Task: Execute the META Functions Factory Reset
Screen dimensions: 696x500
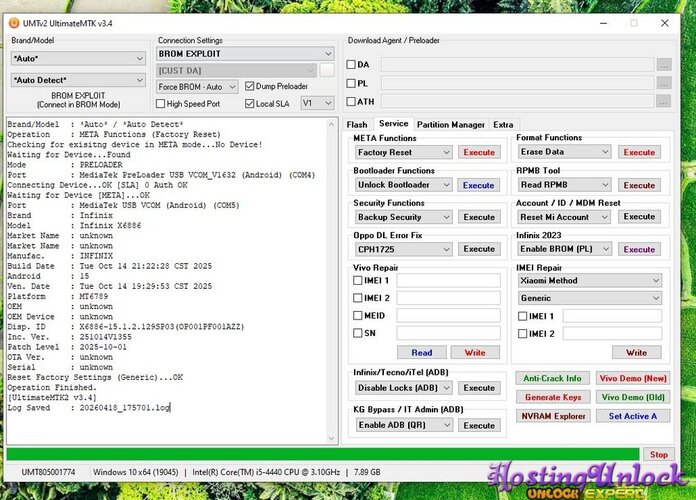Action: point(479,152)
